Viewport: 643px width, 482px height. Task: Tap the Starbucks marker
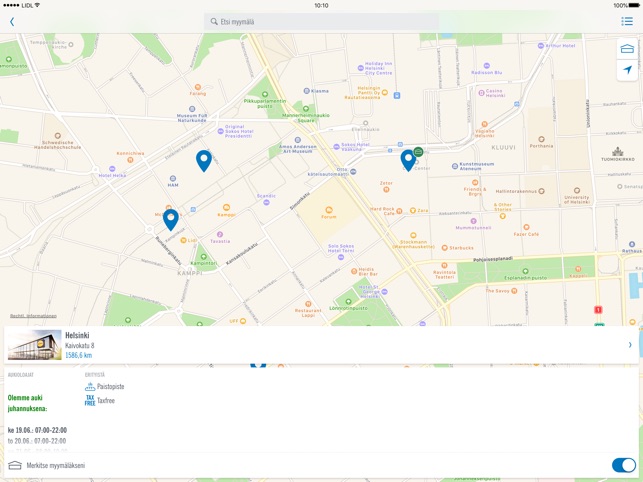444,248
